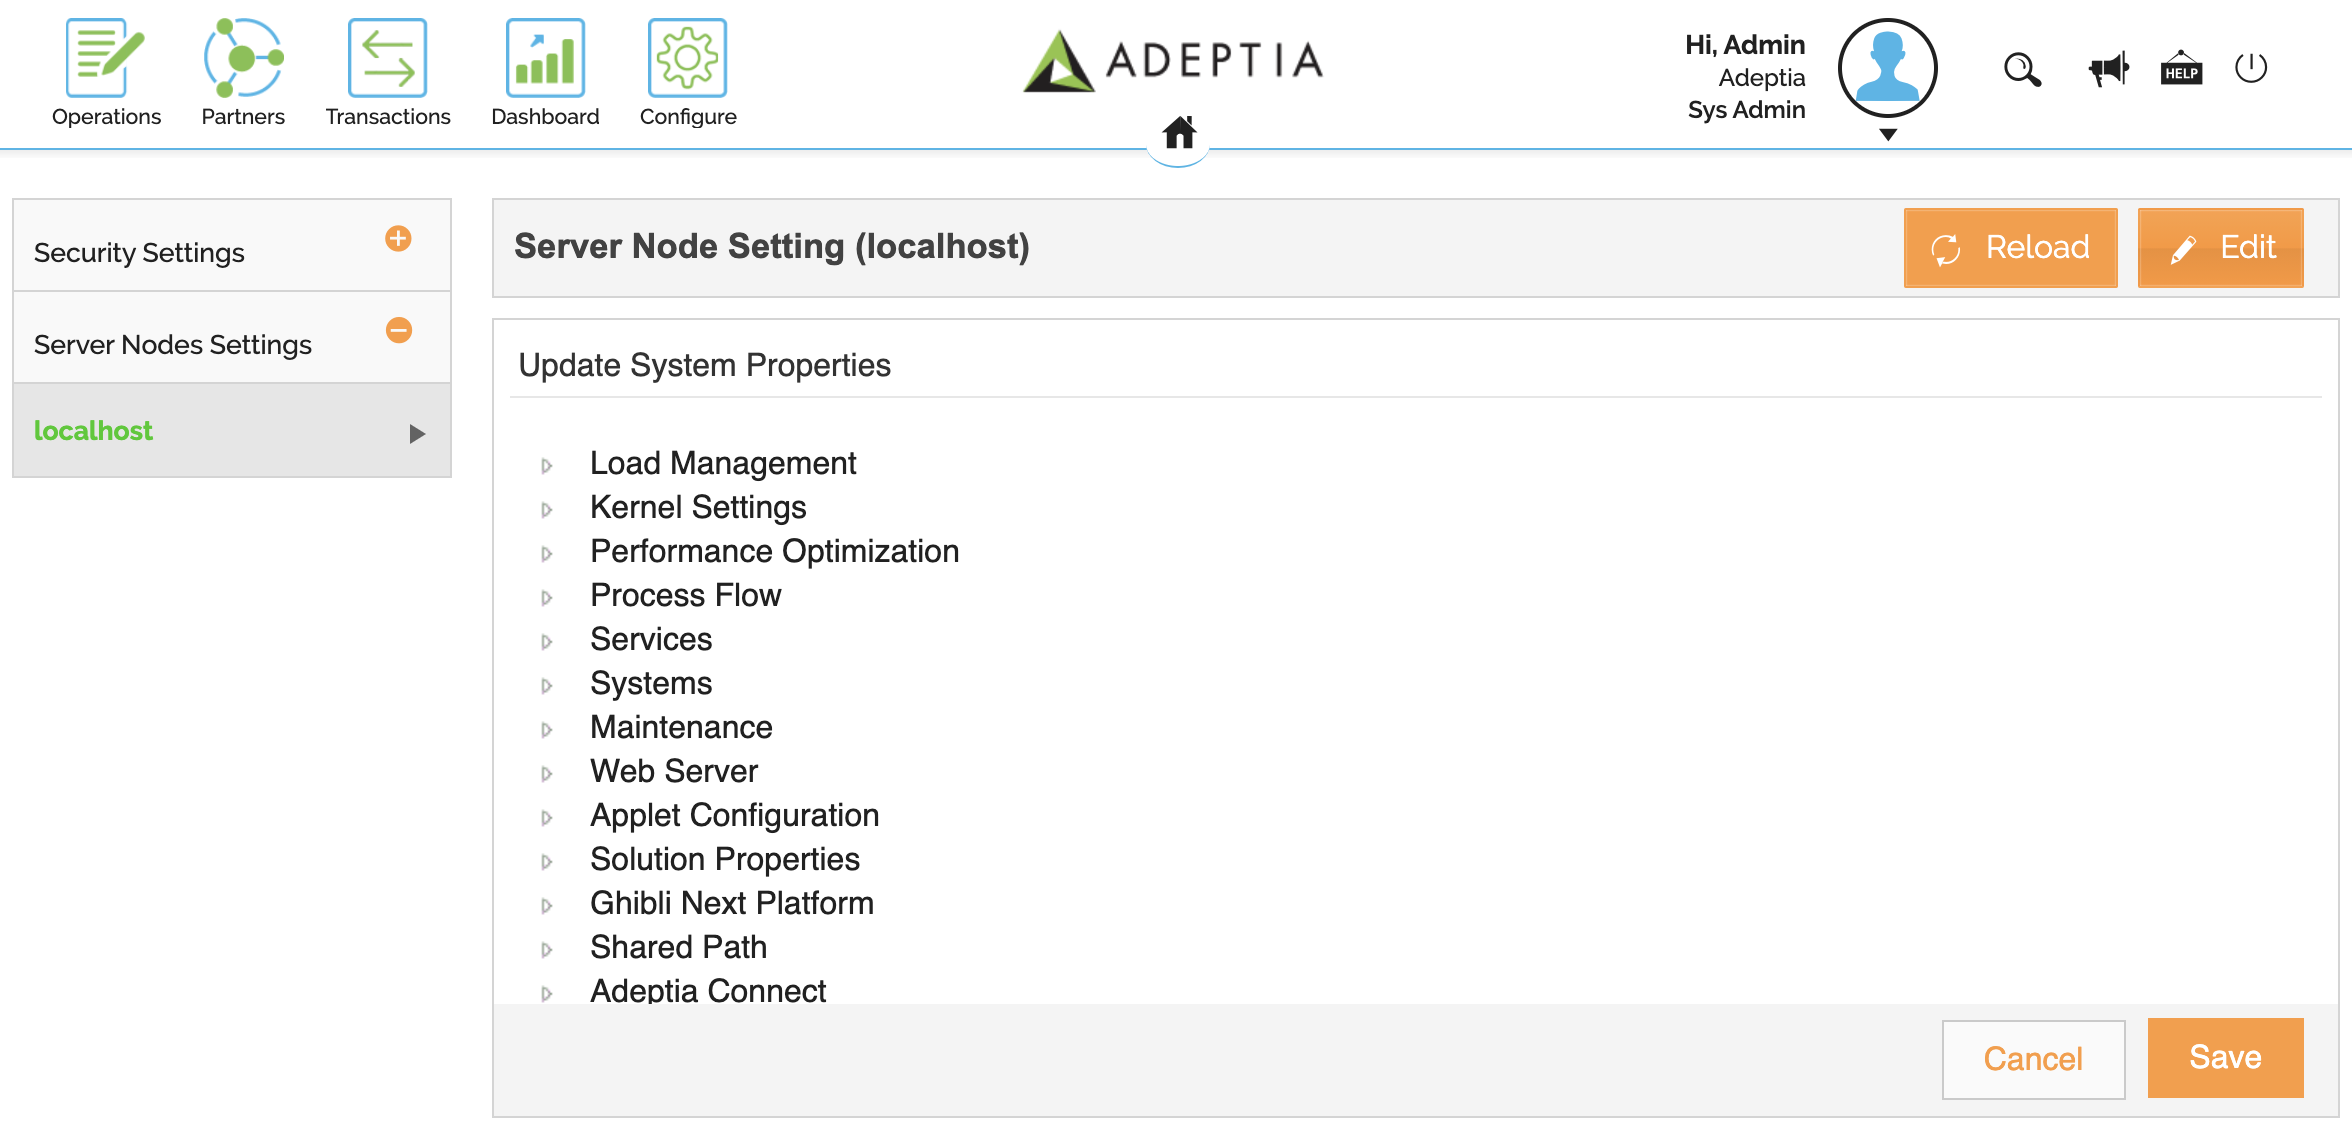Collapse Server Nodes Settings with minus icon
The width and height of the screenshot is (2352, 1134).
[398, 330]
